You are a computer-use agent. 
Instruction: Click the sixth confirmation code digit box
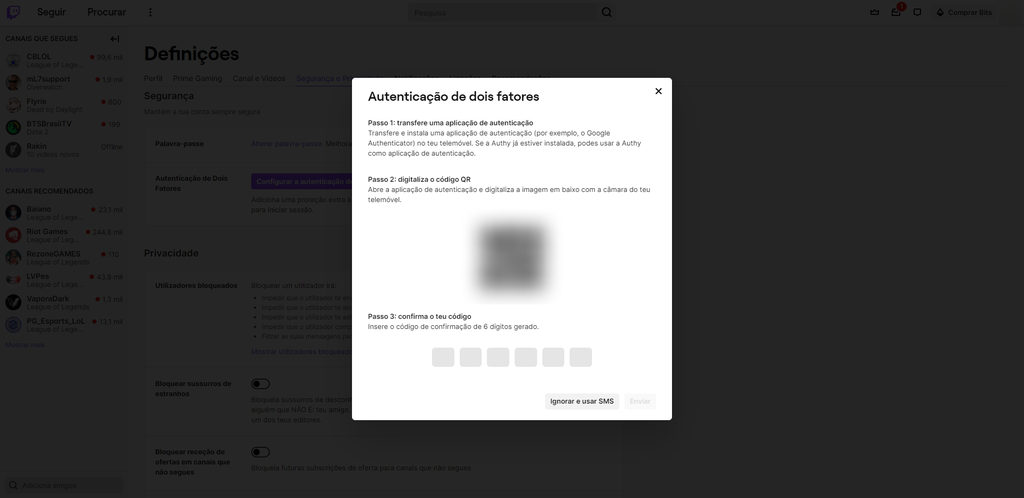[581, 357]
